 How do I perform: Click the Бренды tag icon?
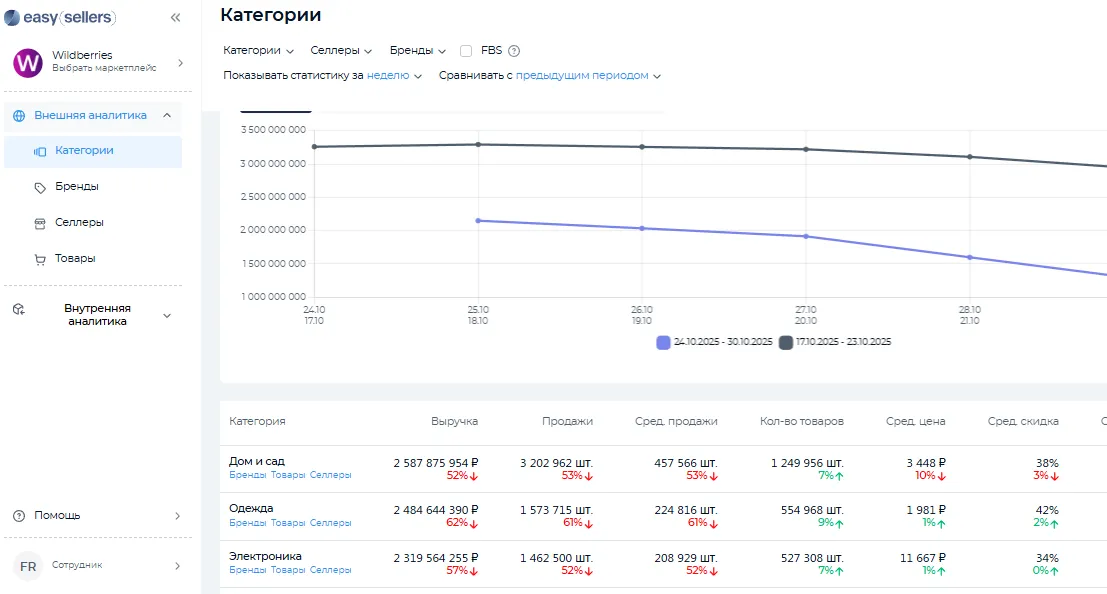[x=40, y=187]
